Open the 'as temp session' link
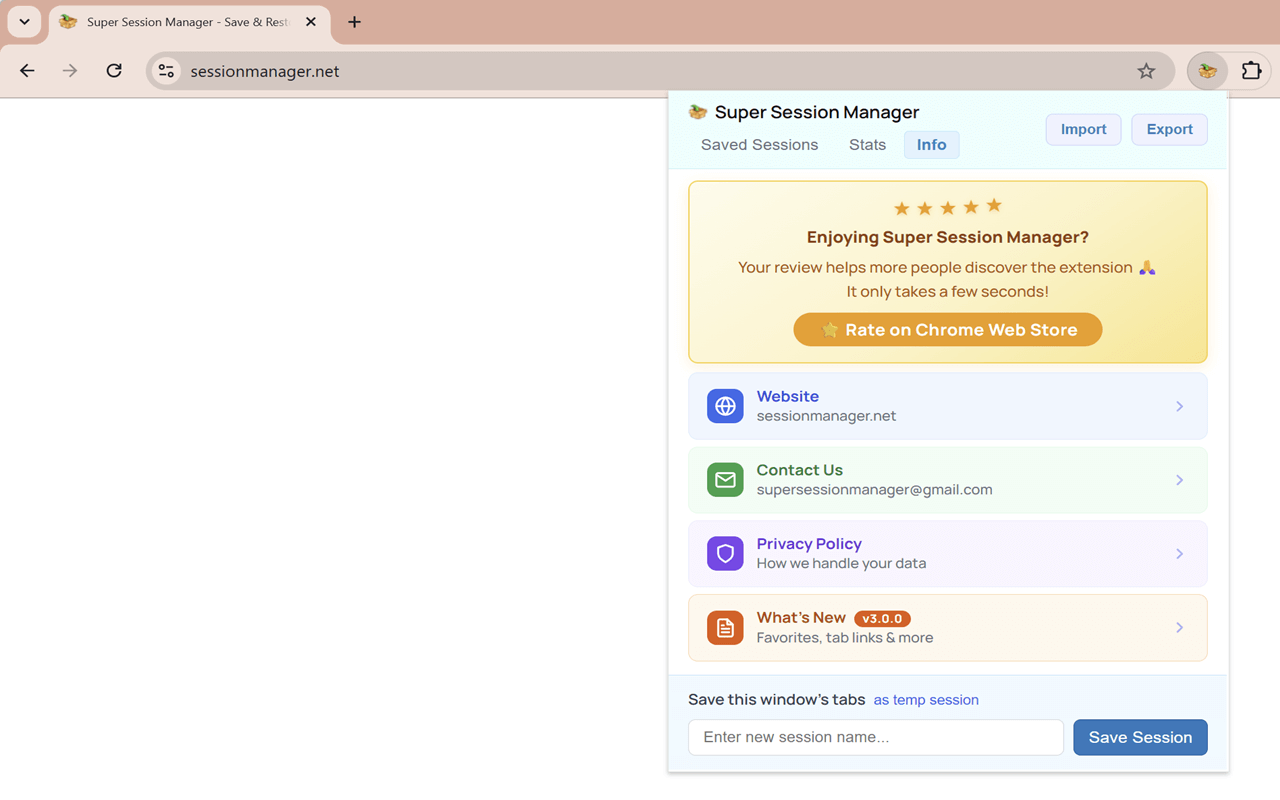This screenshot has width=1280, height=800. pyautogui.click(x=925, y=699)
